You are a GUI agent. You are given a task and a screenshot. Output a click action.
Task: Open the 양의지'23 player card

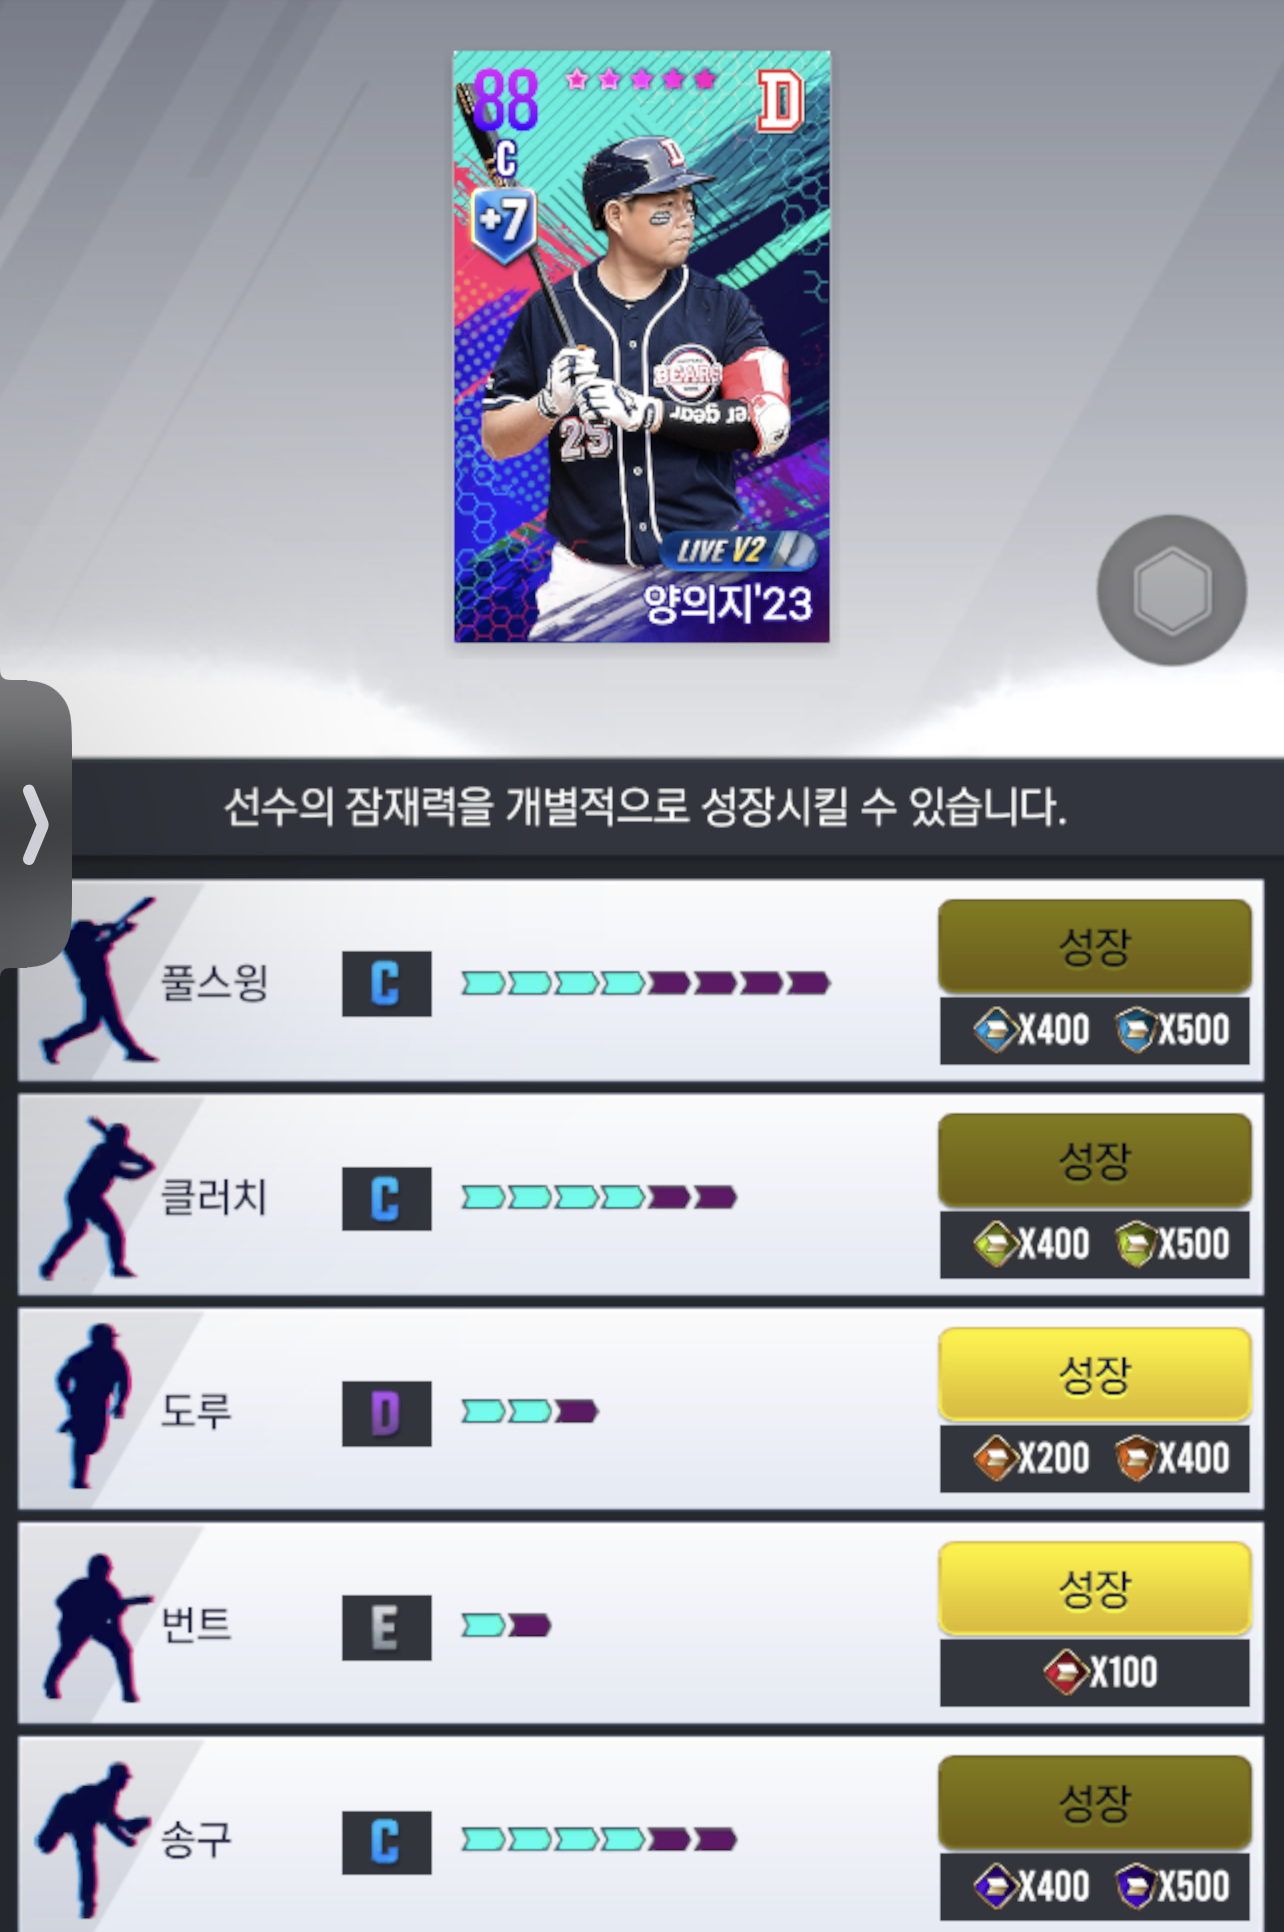pos(642,346)
